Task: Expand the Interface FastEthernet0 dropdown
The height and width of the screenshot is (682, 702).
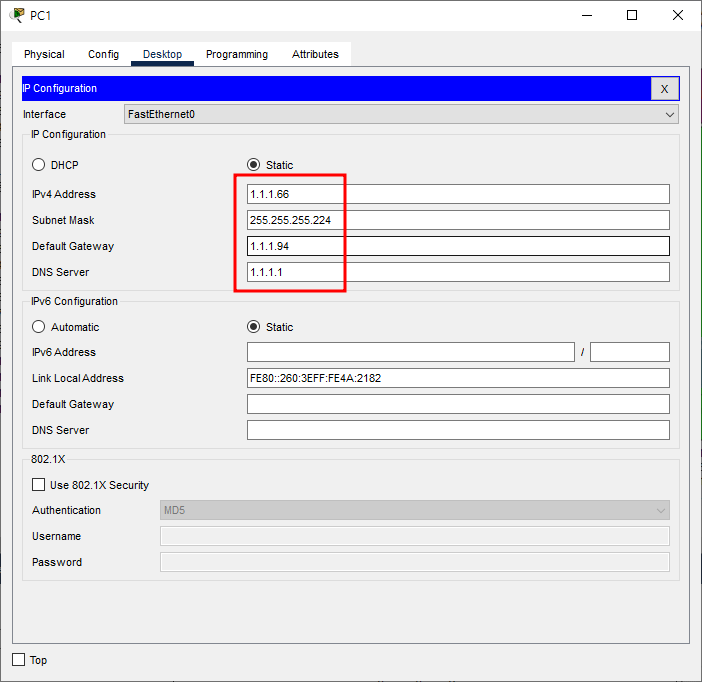Action: 401,114
